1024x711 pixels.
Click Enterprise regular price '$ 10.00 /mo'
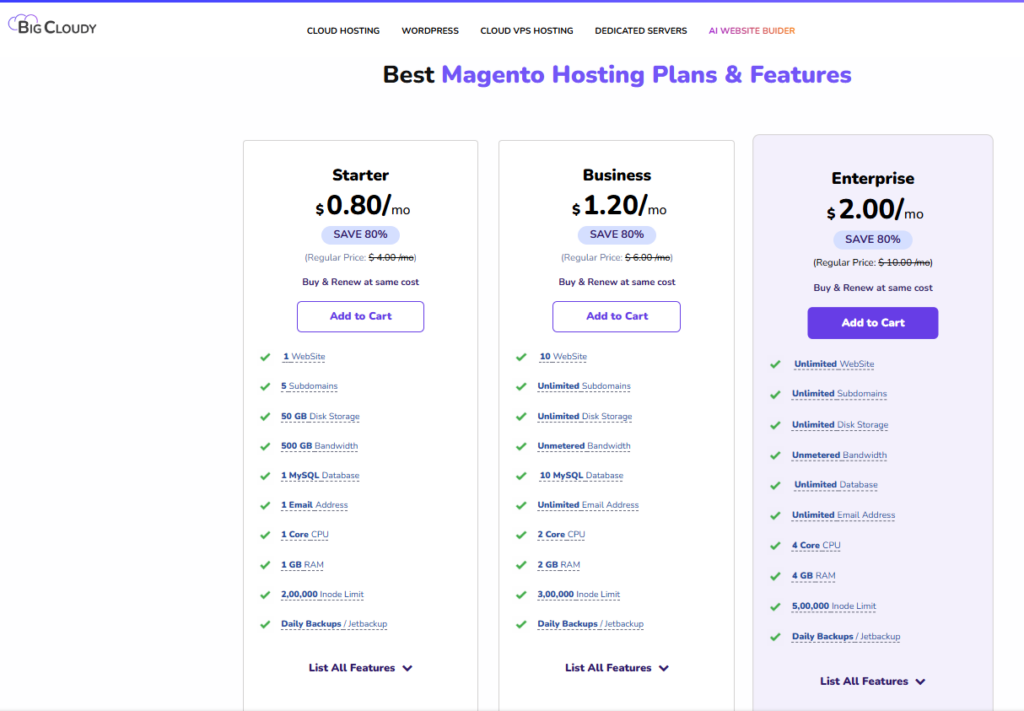904,262
